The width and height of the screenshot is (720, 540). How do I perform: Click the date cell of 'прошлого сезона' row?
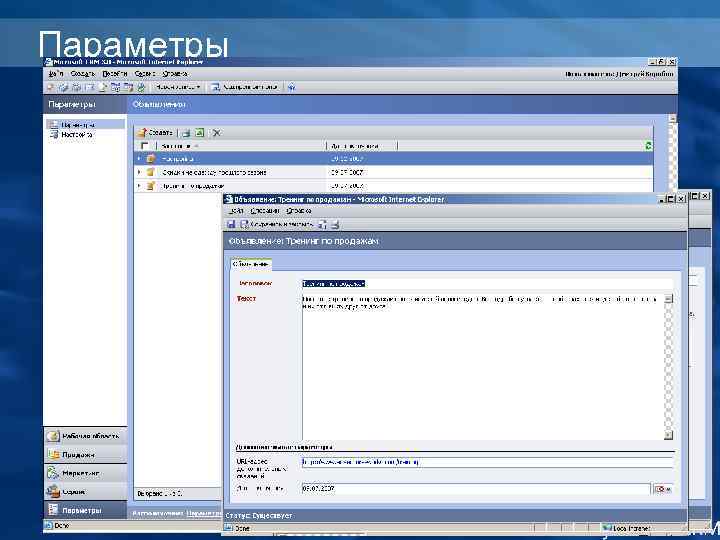347,173
